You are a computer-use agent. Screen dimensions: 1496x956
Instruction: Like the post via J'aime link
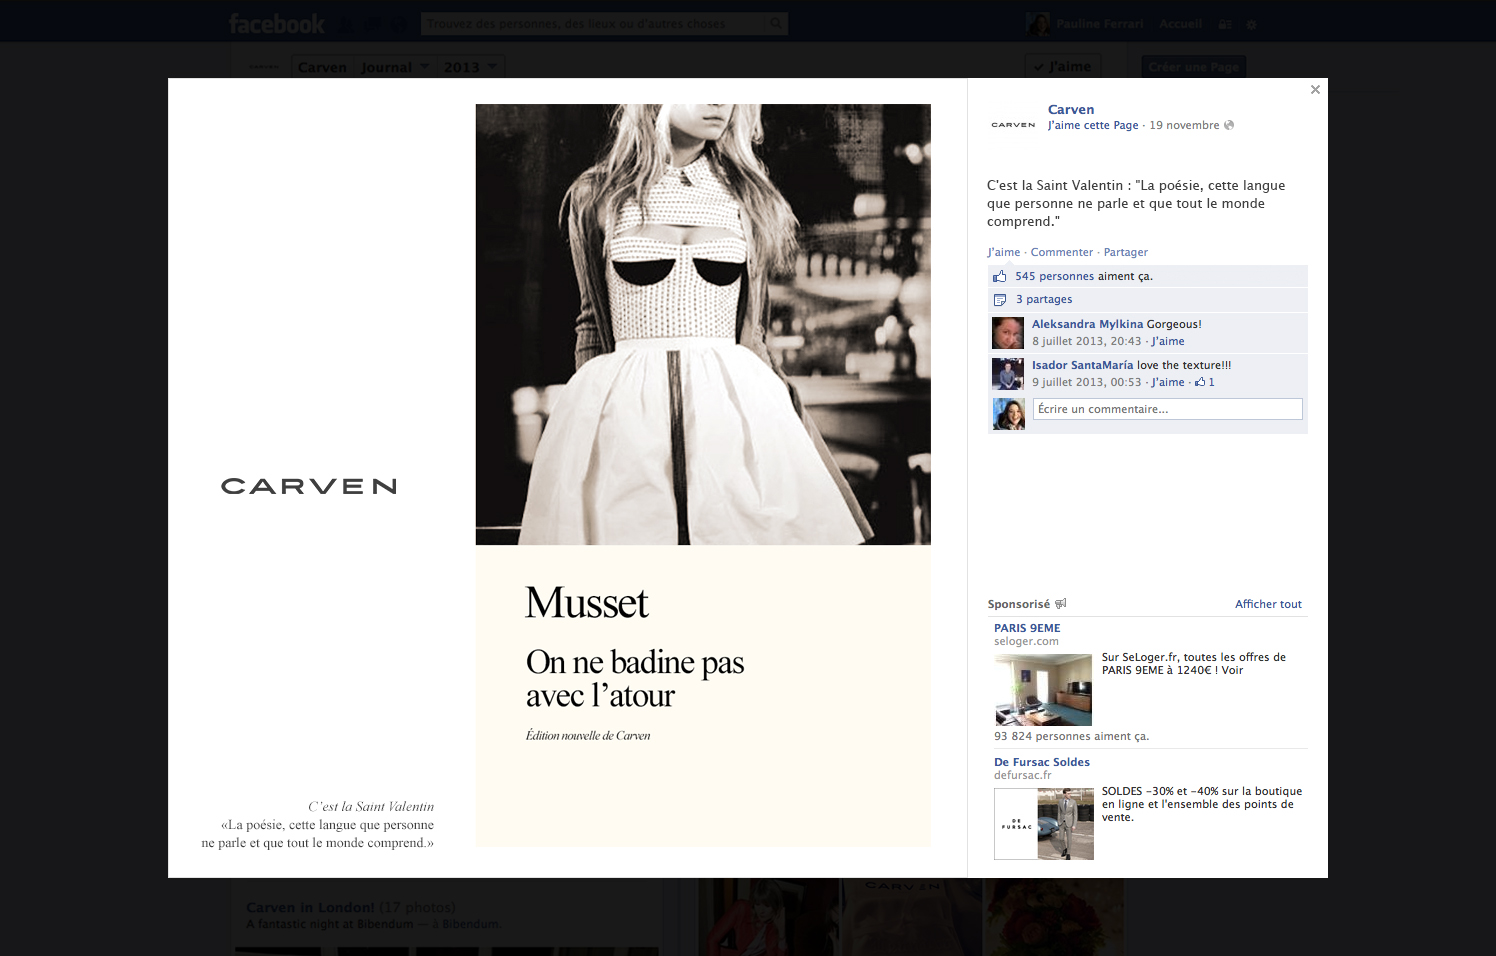click(x=1003, y=252)
